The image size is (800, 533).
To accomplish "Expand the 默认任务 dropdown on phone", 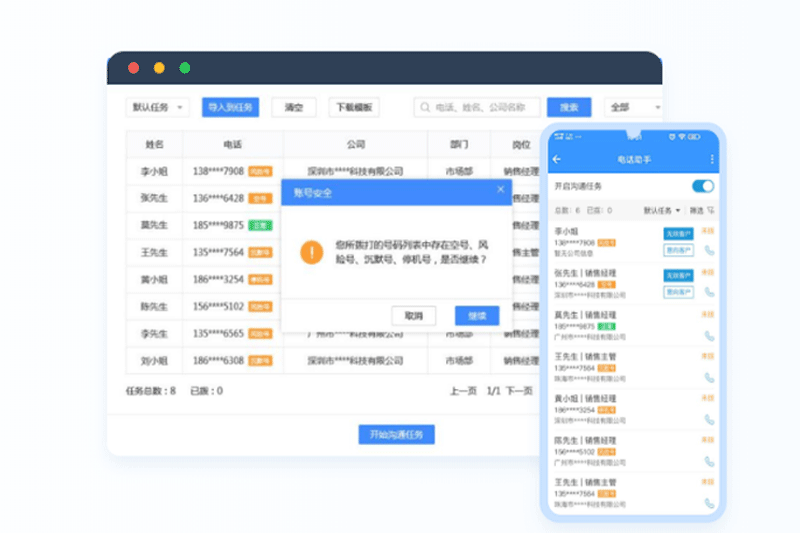I will [662, 211].
